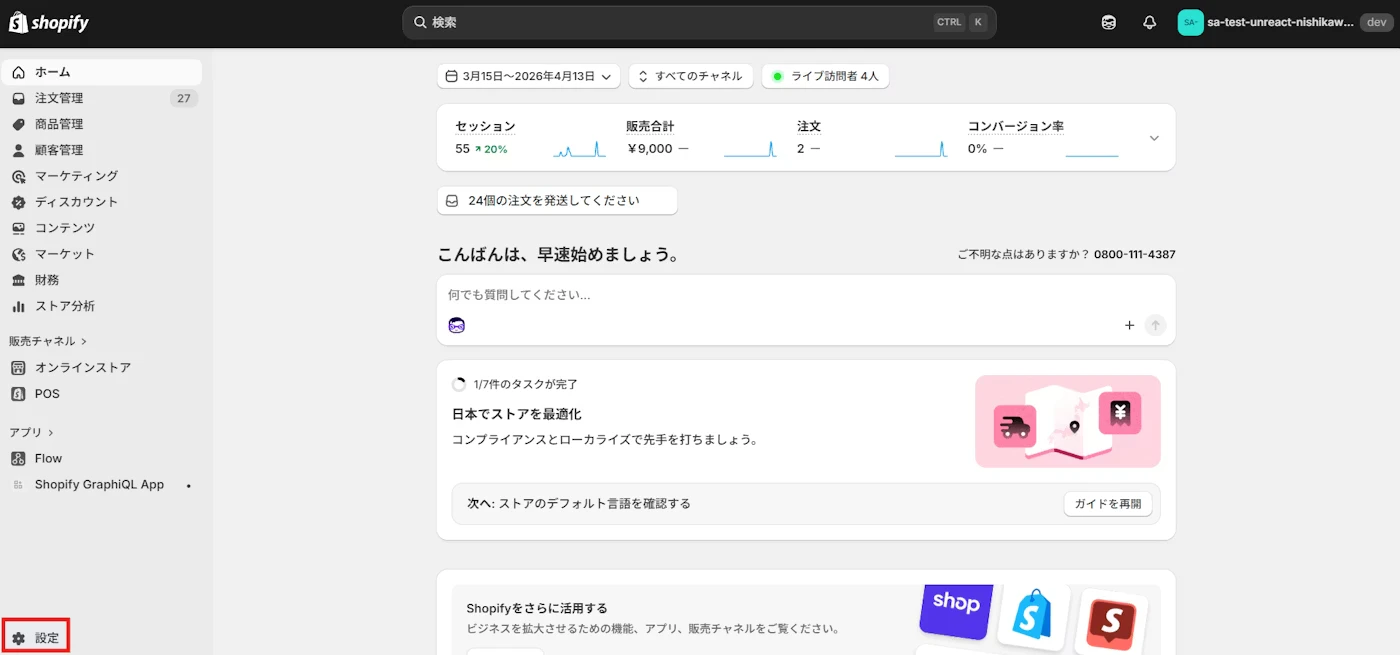Go to ストア分析 in the sidebar

(x=102, y=306)
